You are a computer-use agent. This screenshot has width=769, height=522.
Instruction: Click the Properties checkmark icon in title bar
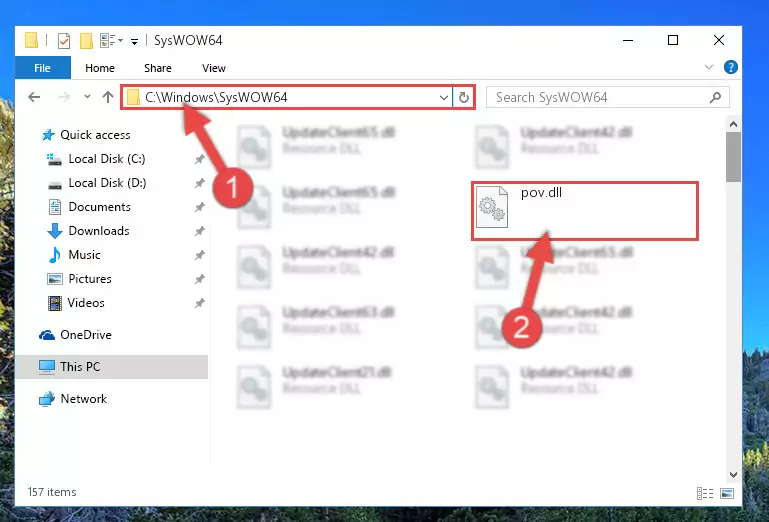[x=64, y=41]
